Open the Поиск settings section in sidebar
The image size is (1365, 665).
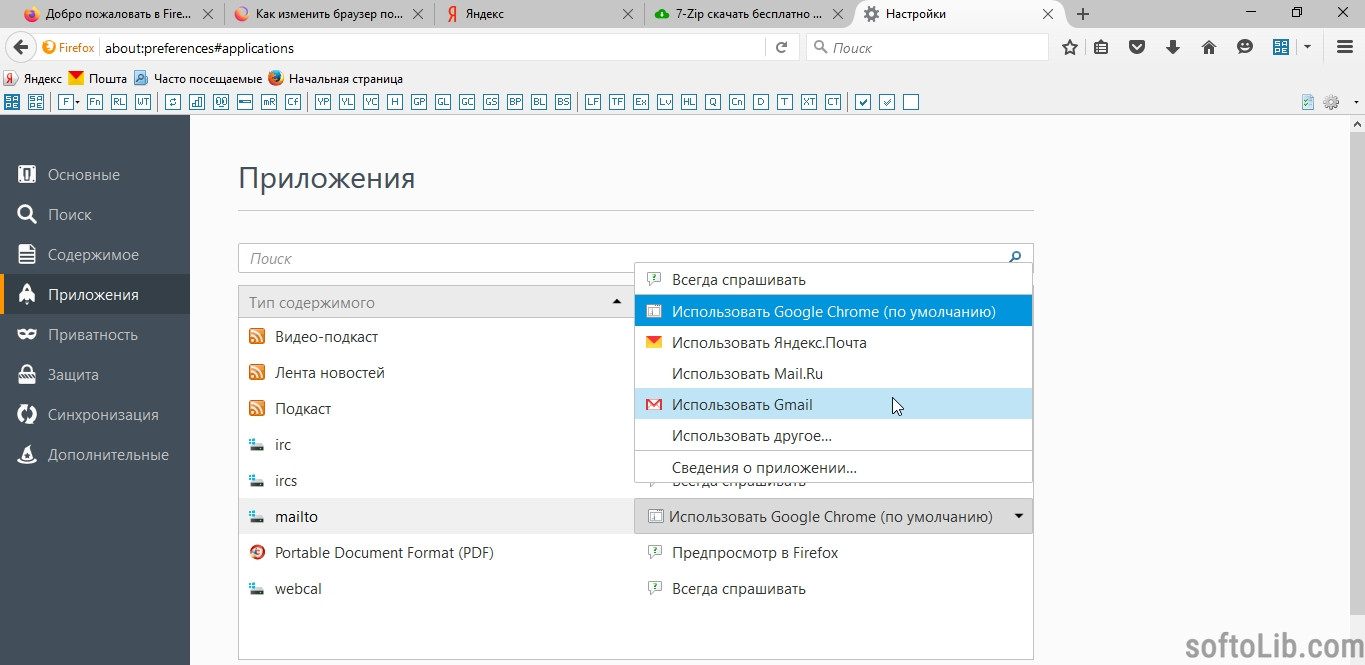[95, 215]
